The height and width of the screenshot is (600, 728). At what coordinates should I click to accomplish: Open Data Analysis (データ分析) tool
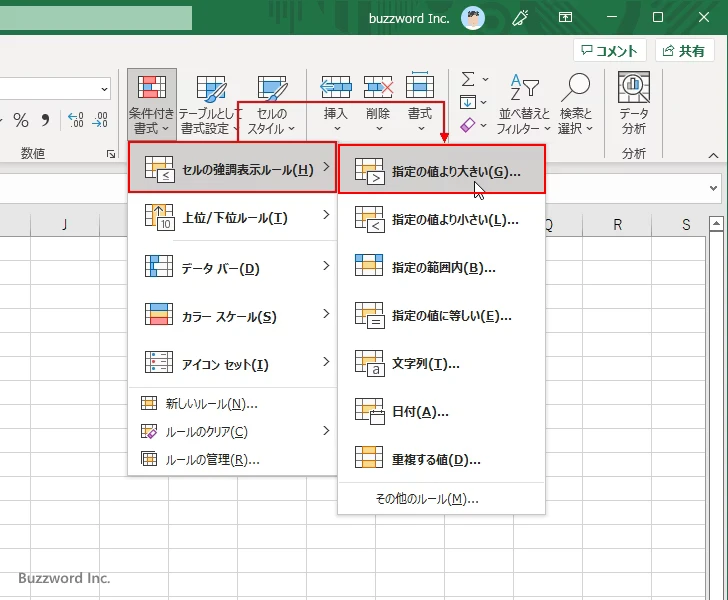click(633, 90)
